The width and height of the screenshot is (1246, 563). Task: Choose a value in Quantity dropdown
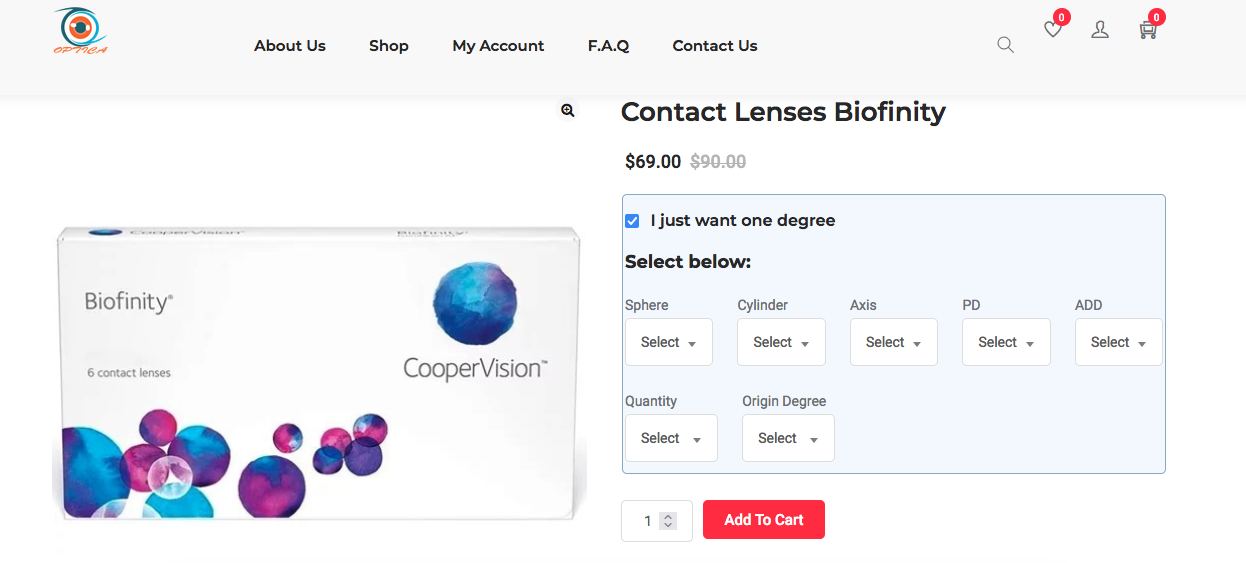[x=670, y=438]
